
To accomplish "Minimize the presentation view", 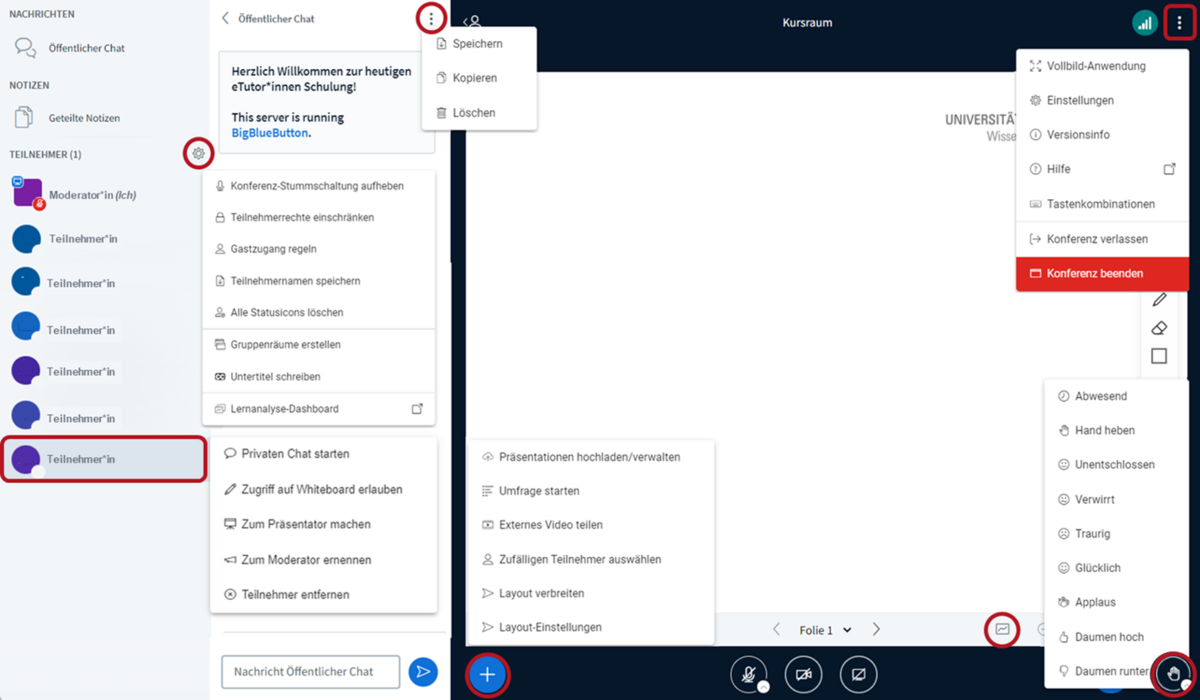I will [1002, 629].
